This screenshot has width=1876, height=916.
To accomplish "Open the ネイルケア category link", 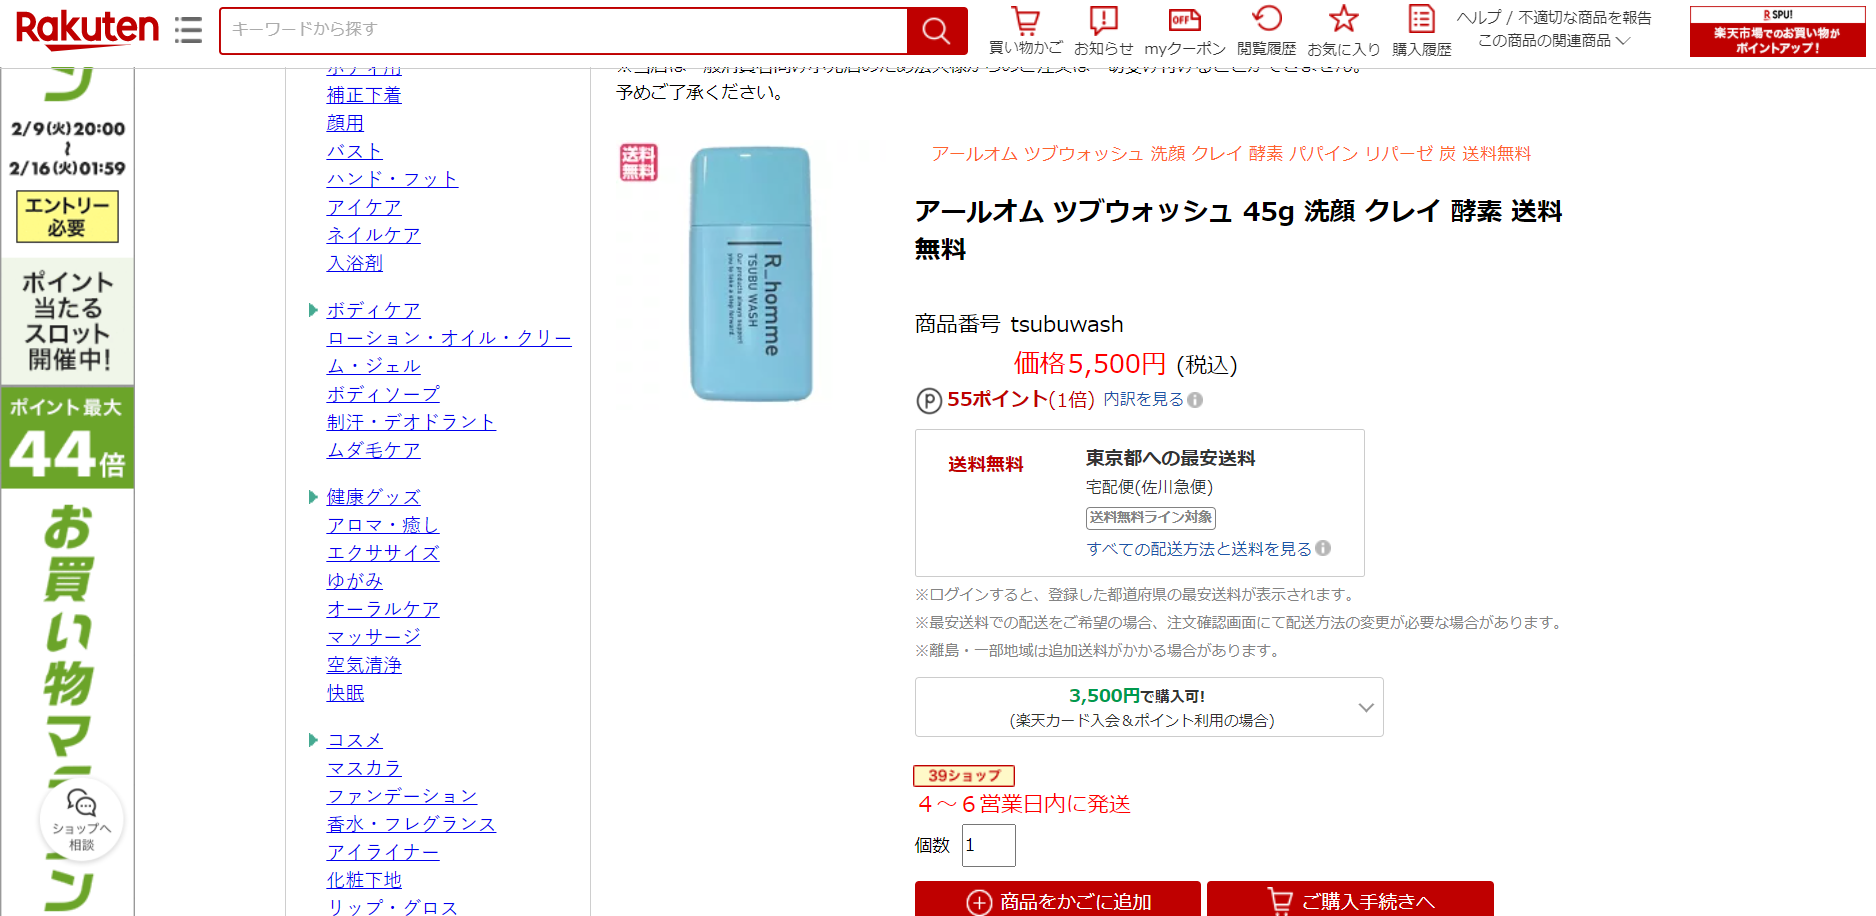I will tap(374, 235).
